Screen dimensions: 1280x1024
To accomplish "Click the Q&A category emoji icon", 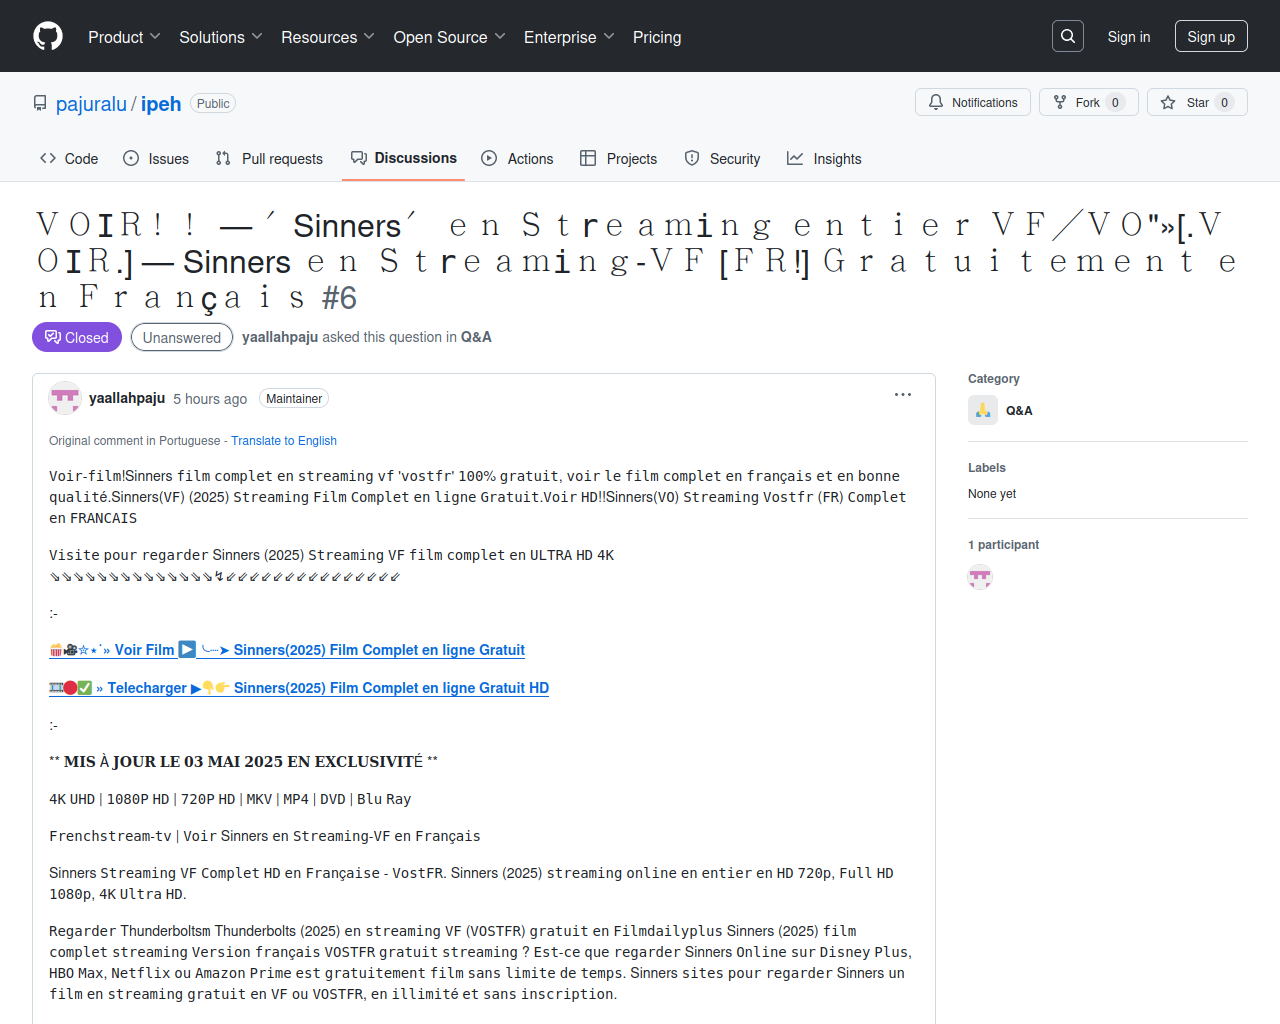I will [x=983, y=410].
